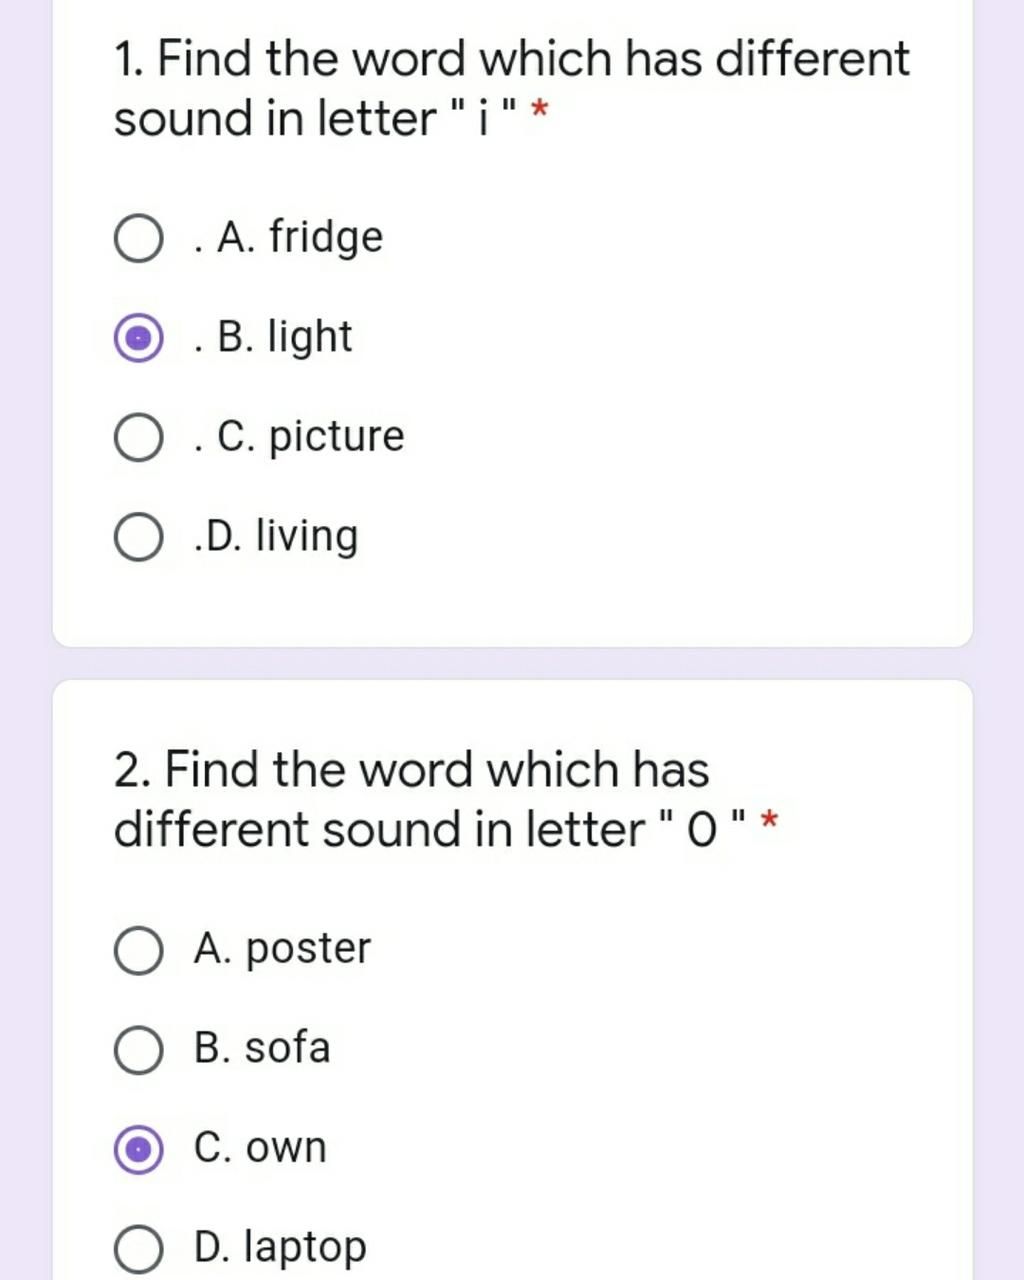Tap the 'B. light' answer label
The width and height of the screenshot is (1024, 1280).
(x=274, y=338)
